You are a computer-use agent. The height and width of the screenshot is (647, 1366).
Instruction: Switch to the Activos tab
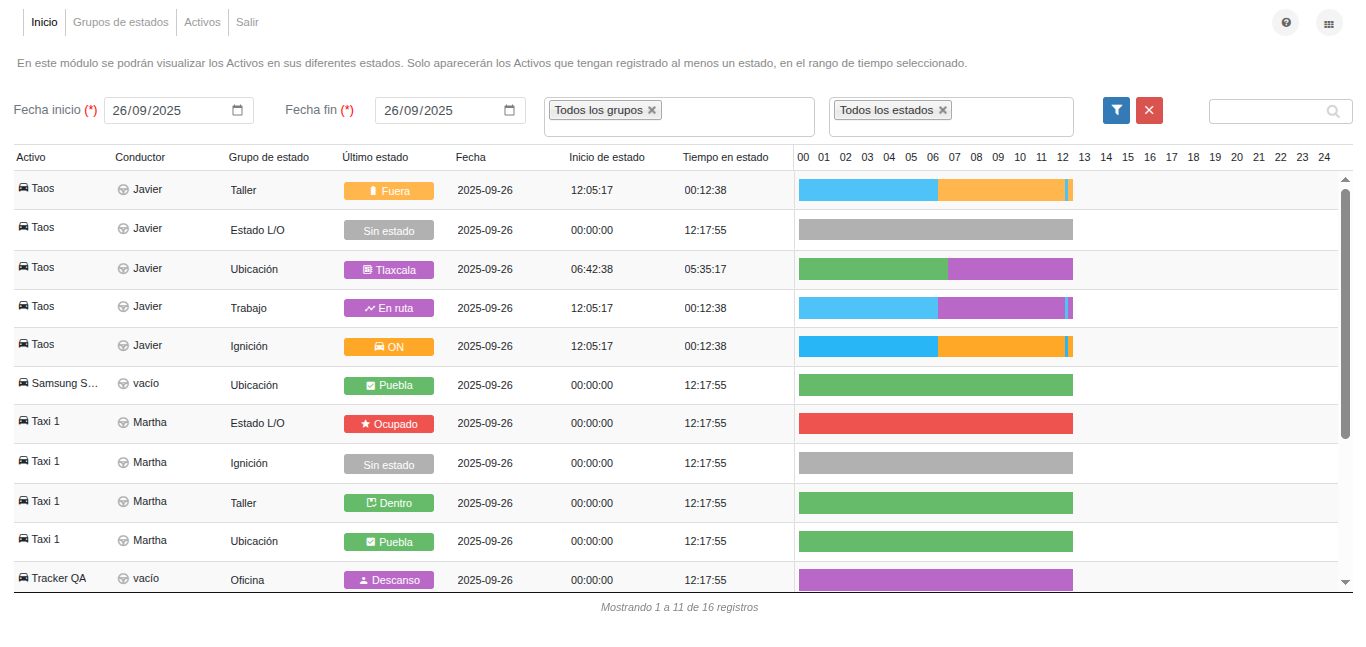202,22
